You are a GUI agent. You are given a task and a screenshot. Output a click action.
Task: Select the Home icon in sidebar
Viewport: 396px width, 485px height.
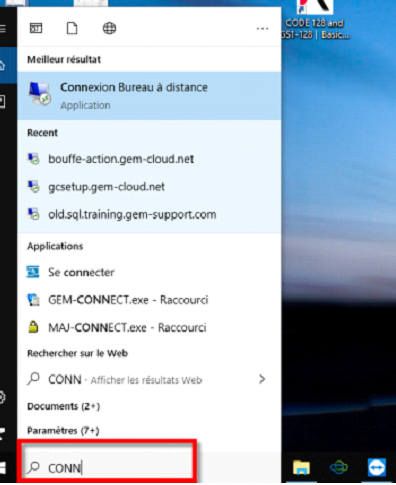3,65
